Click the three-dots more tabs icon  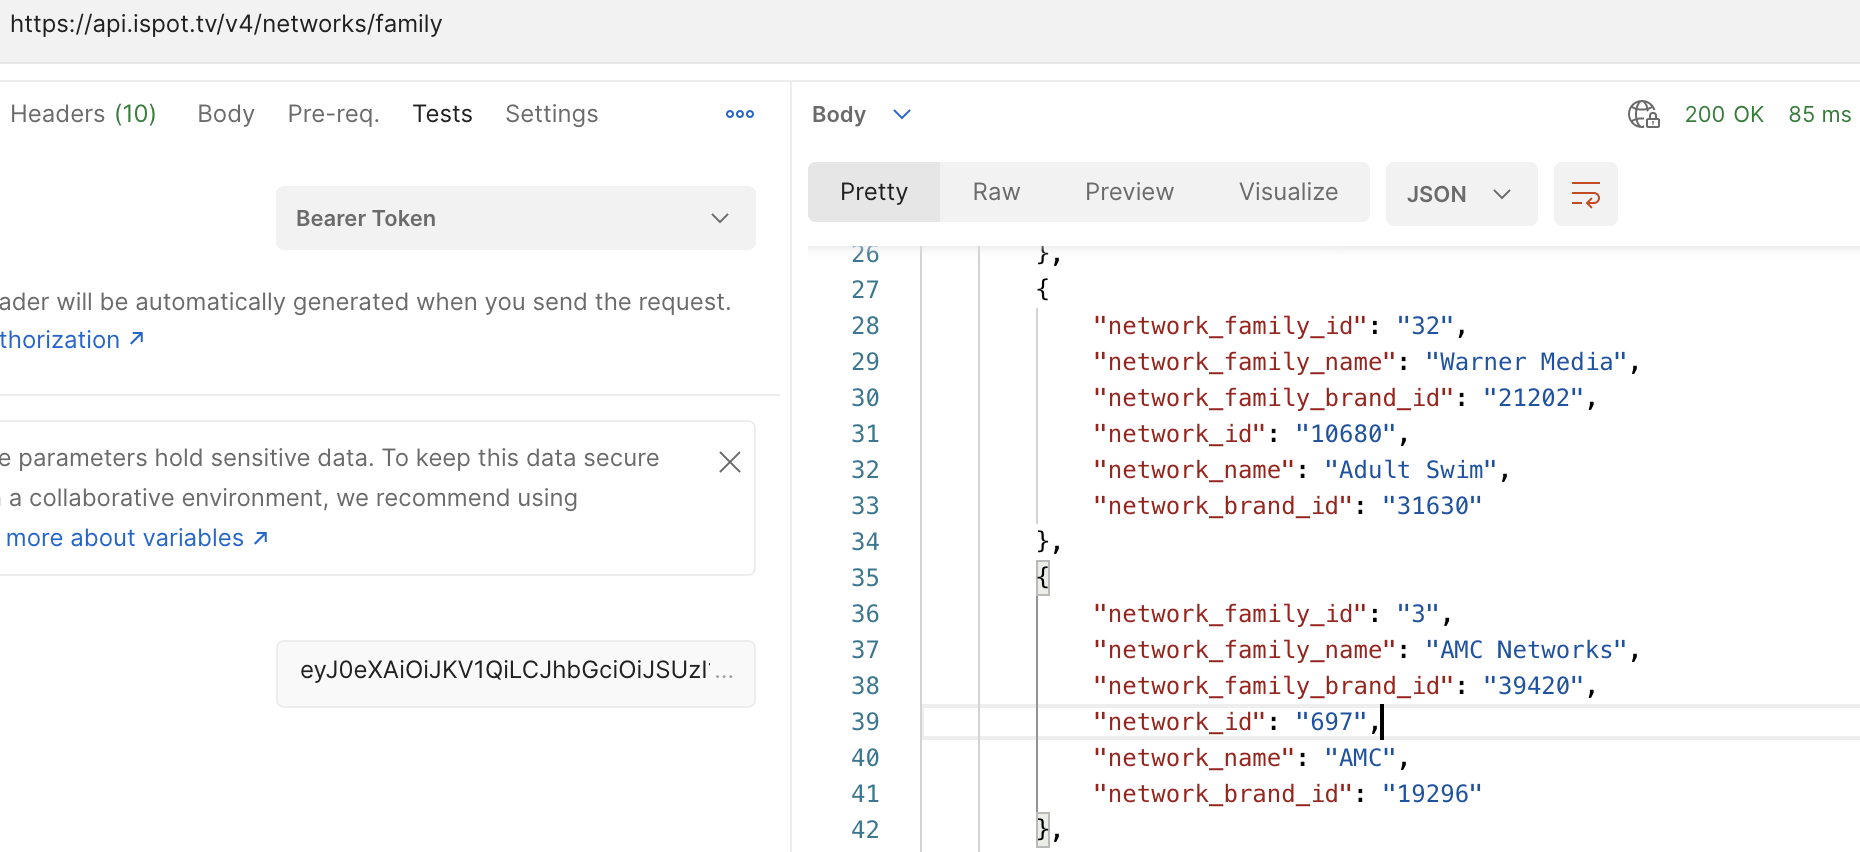click(739, 114)
